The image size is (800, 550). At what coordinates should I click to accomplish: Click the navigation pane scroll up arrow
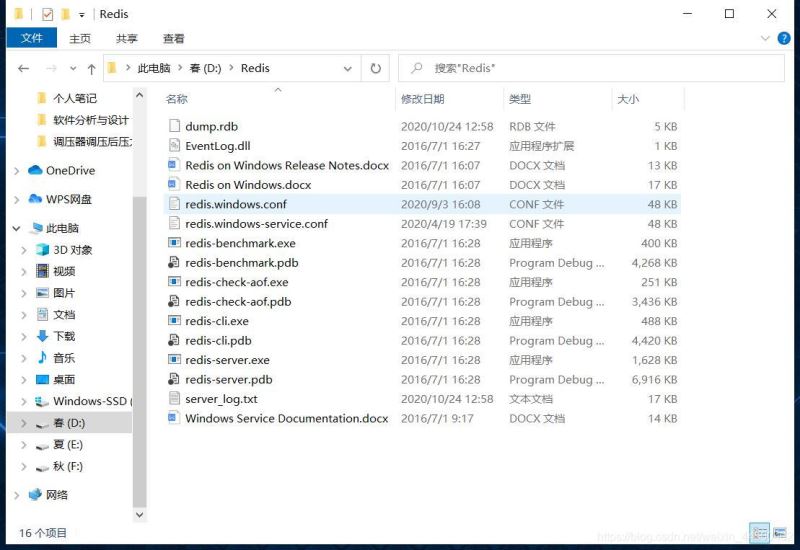139,95
